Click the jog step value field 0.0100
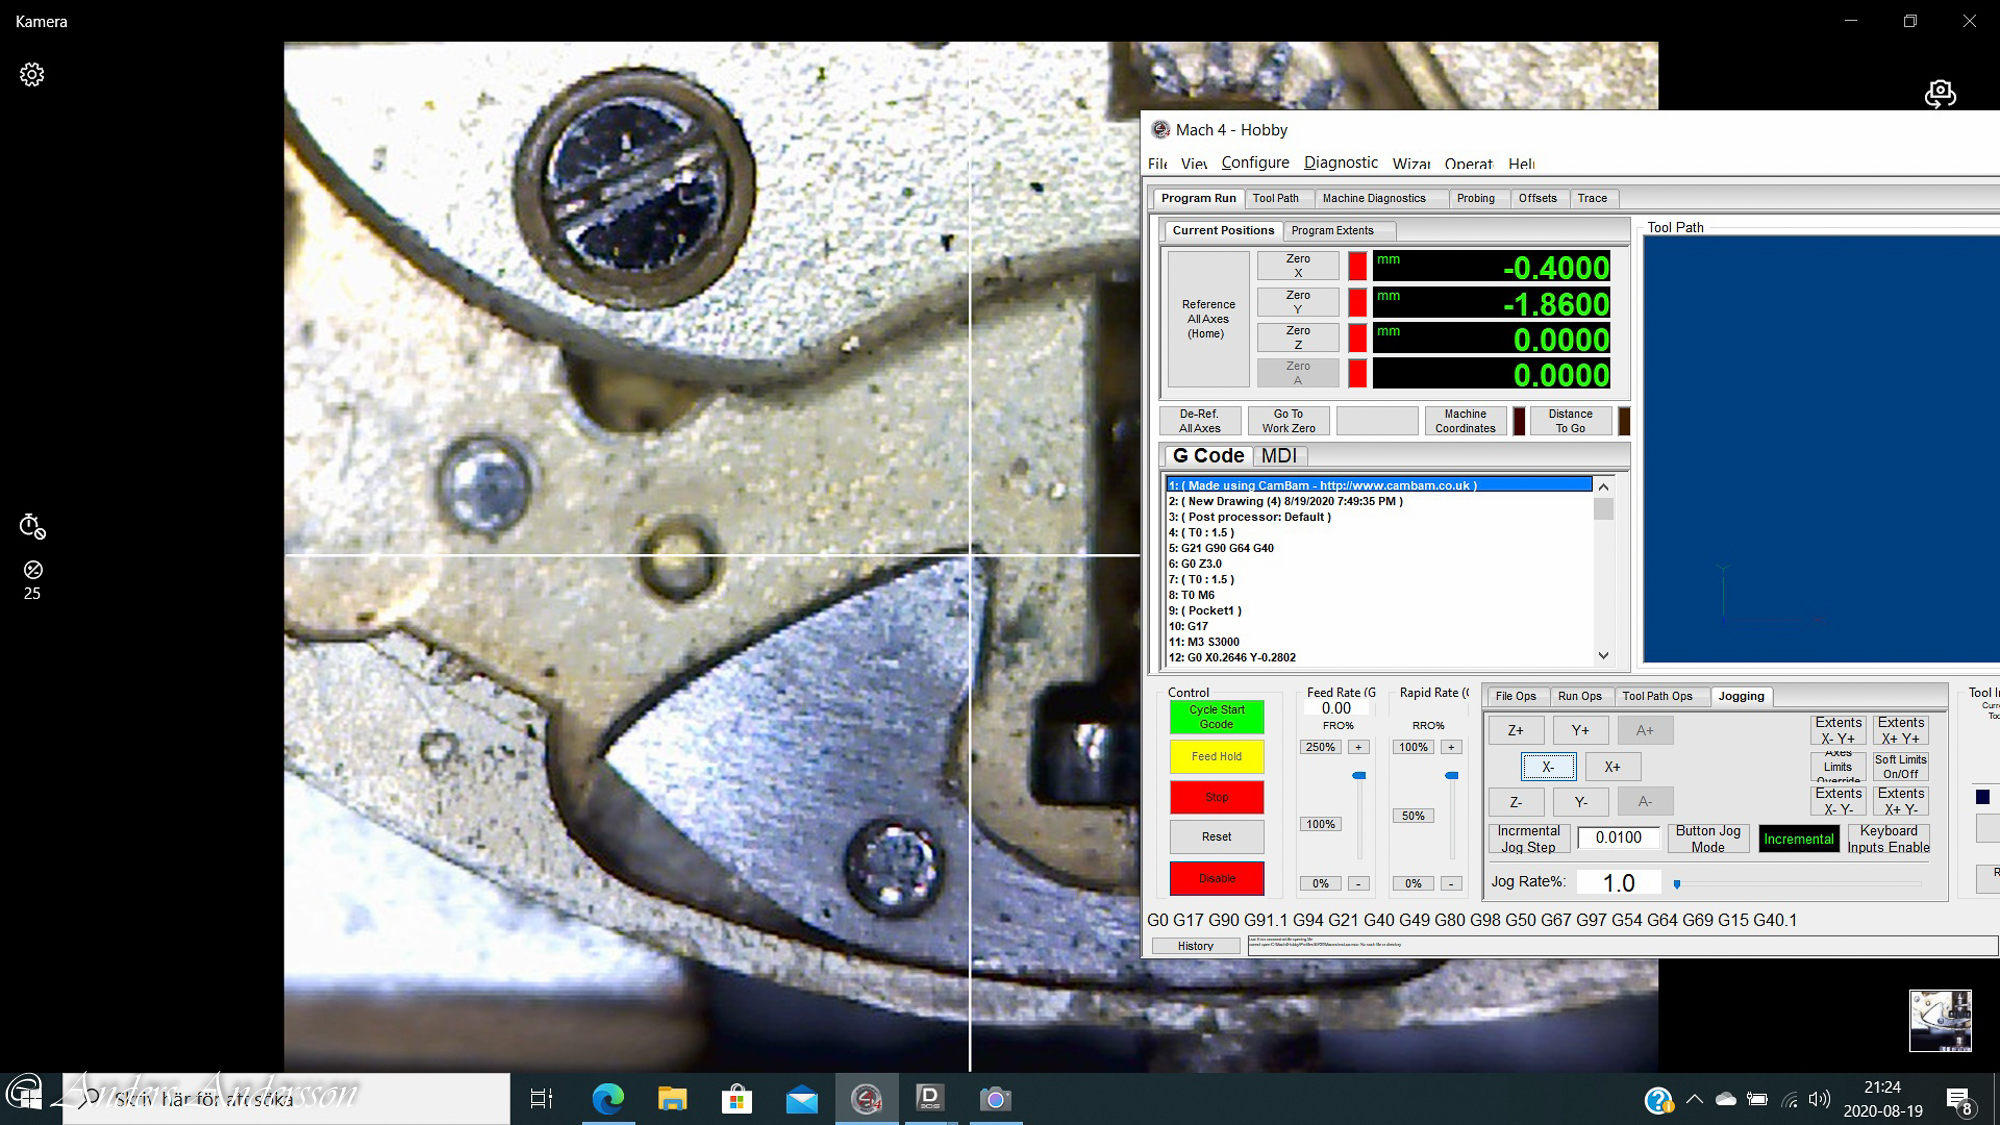 1618,838
